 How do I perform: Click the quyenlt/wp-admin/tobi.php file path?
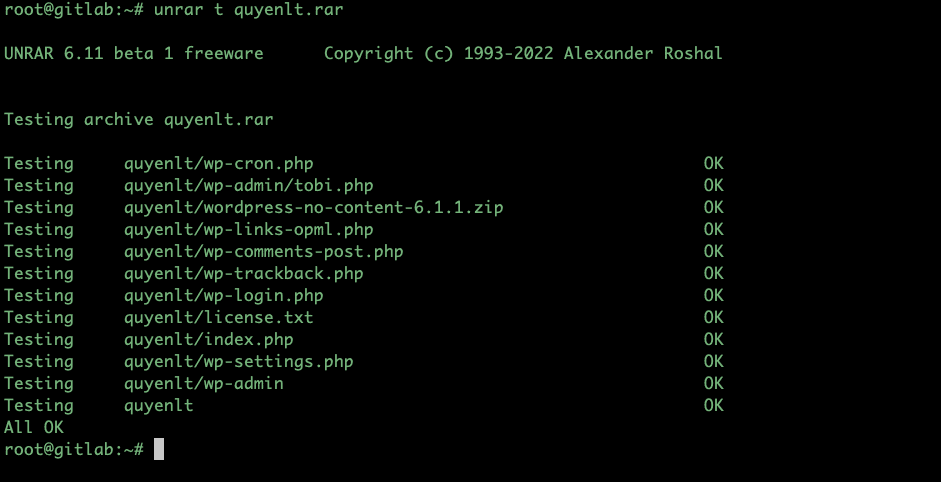249,185
